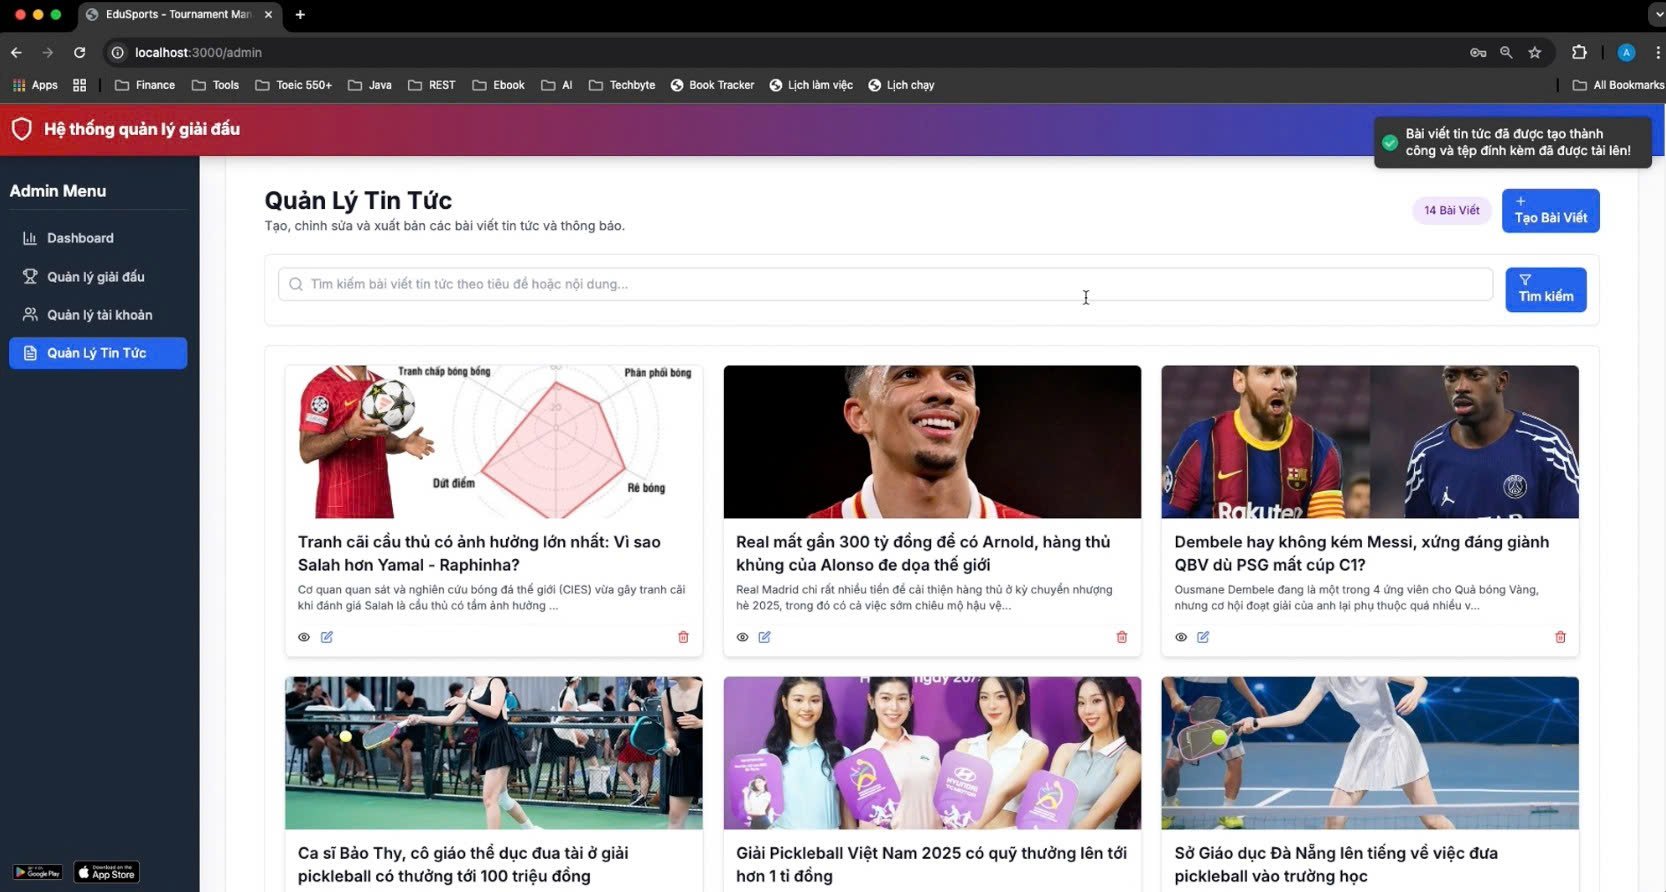Delete the Salah hơn Yamal article

coord(684,637)
